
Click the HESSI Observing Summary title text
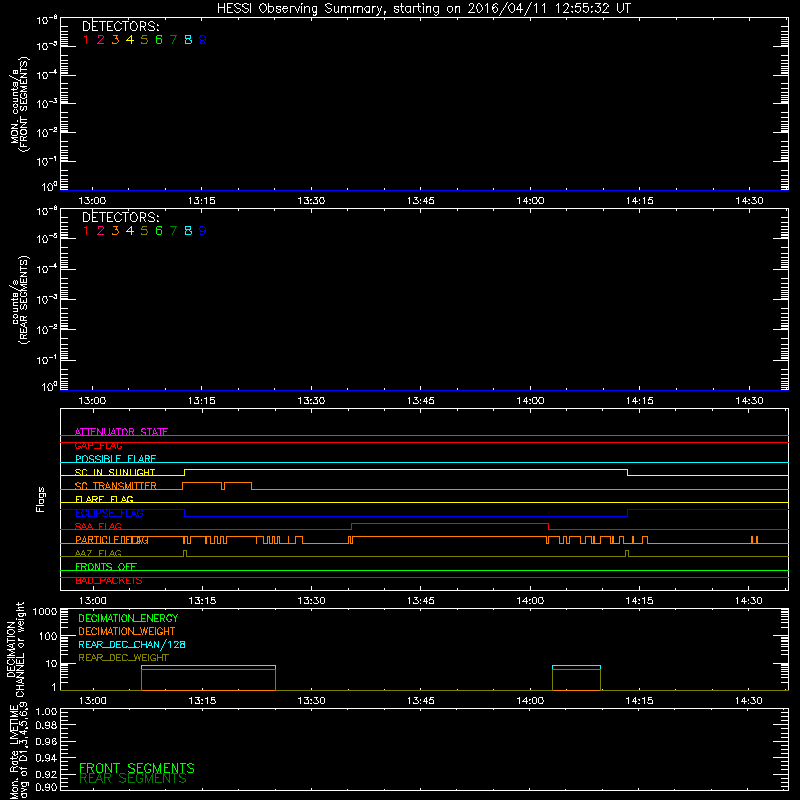(x=423, y=8)
